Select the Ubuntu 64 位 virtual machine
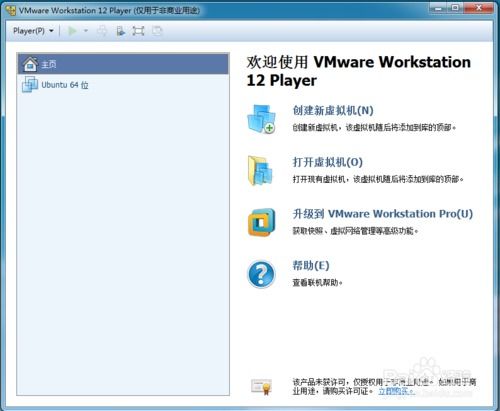Screen dimensions: 500x411 (123, 85)
